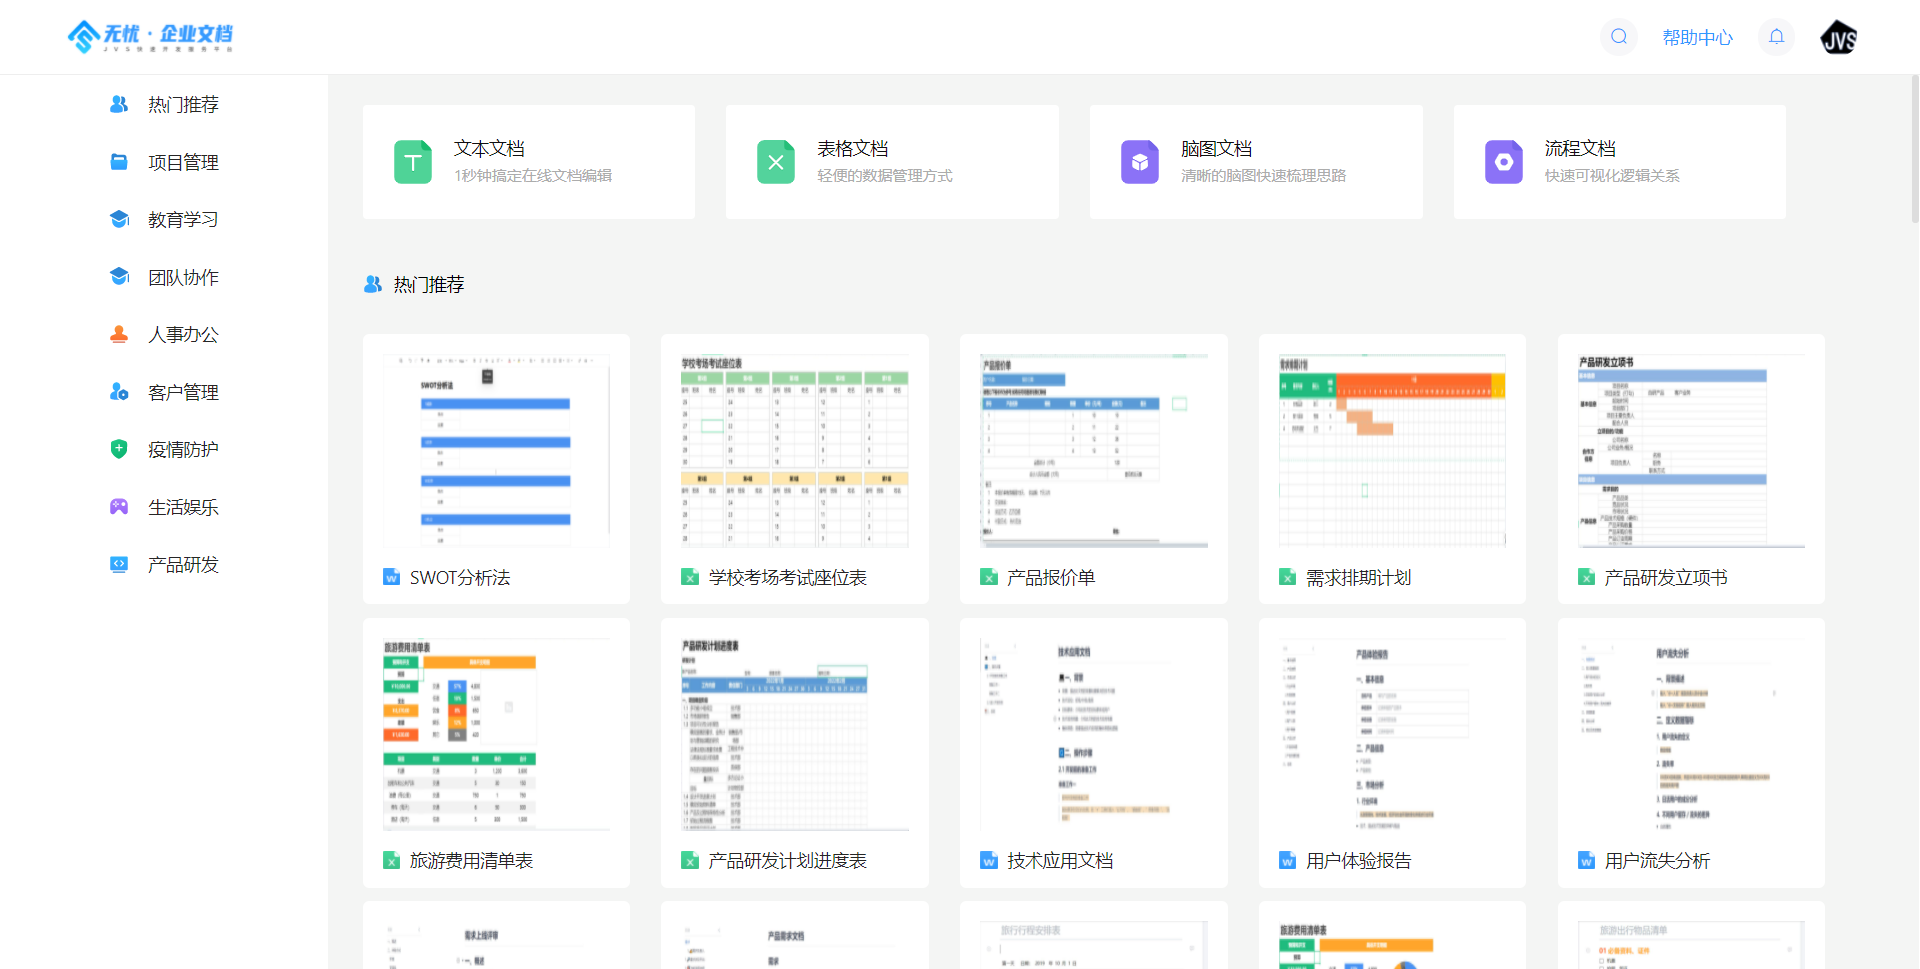Click the 生活娱乐 gamepad icon
Viewport: 1920px width, 969px height.
tap(119, 507)
